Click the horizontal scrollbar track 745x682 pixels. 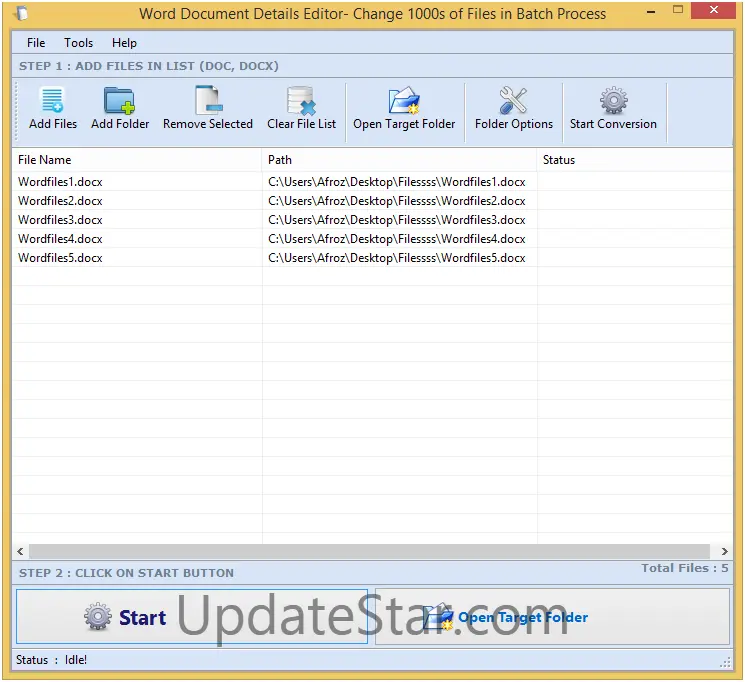[369, 551]
